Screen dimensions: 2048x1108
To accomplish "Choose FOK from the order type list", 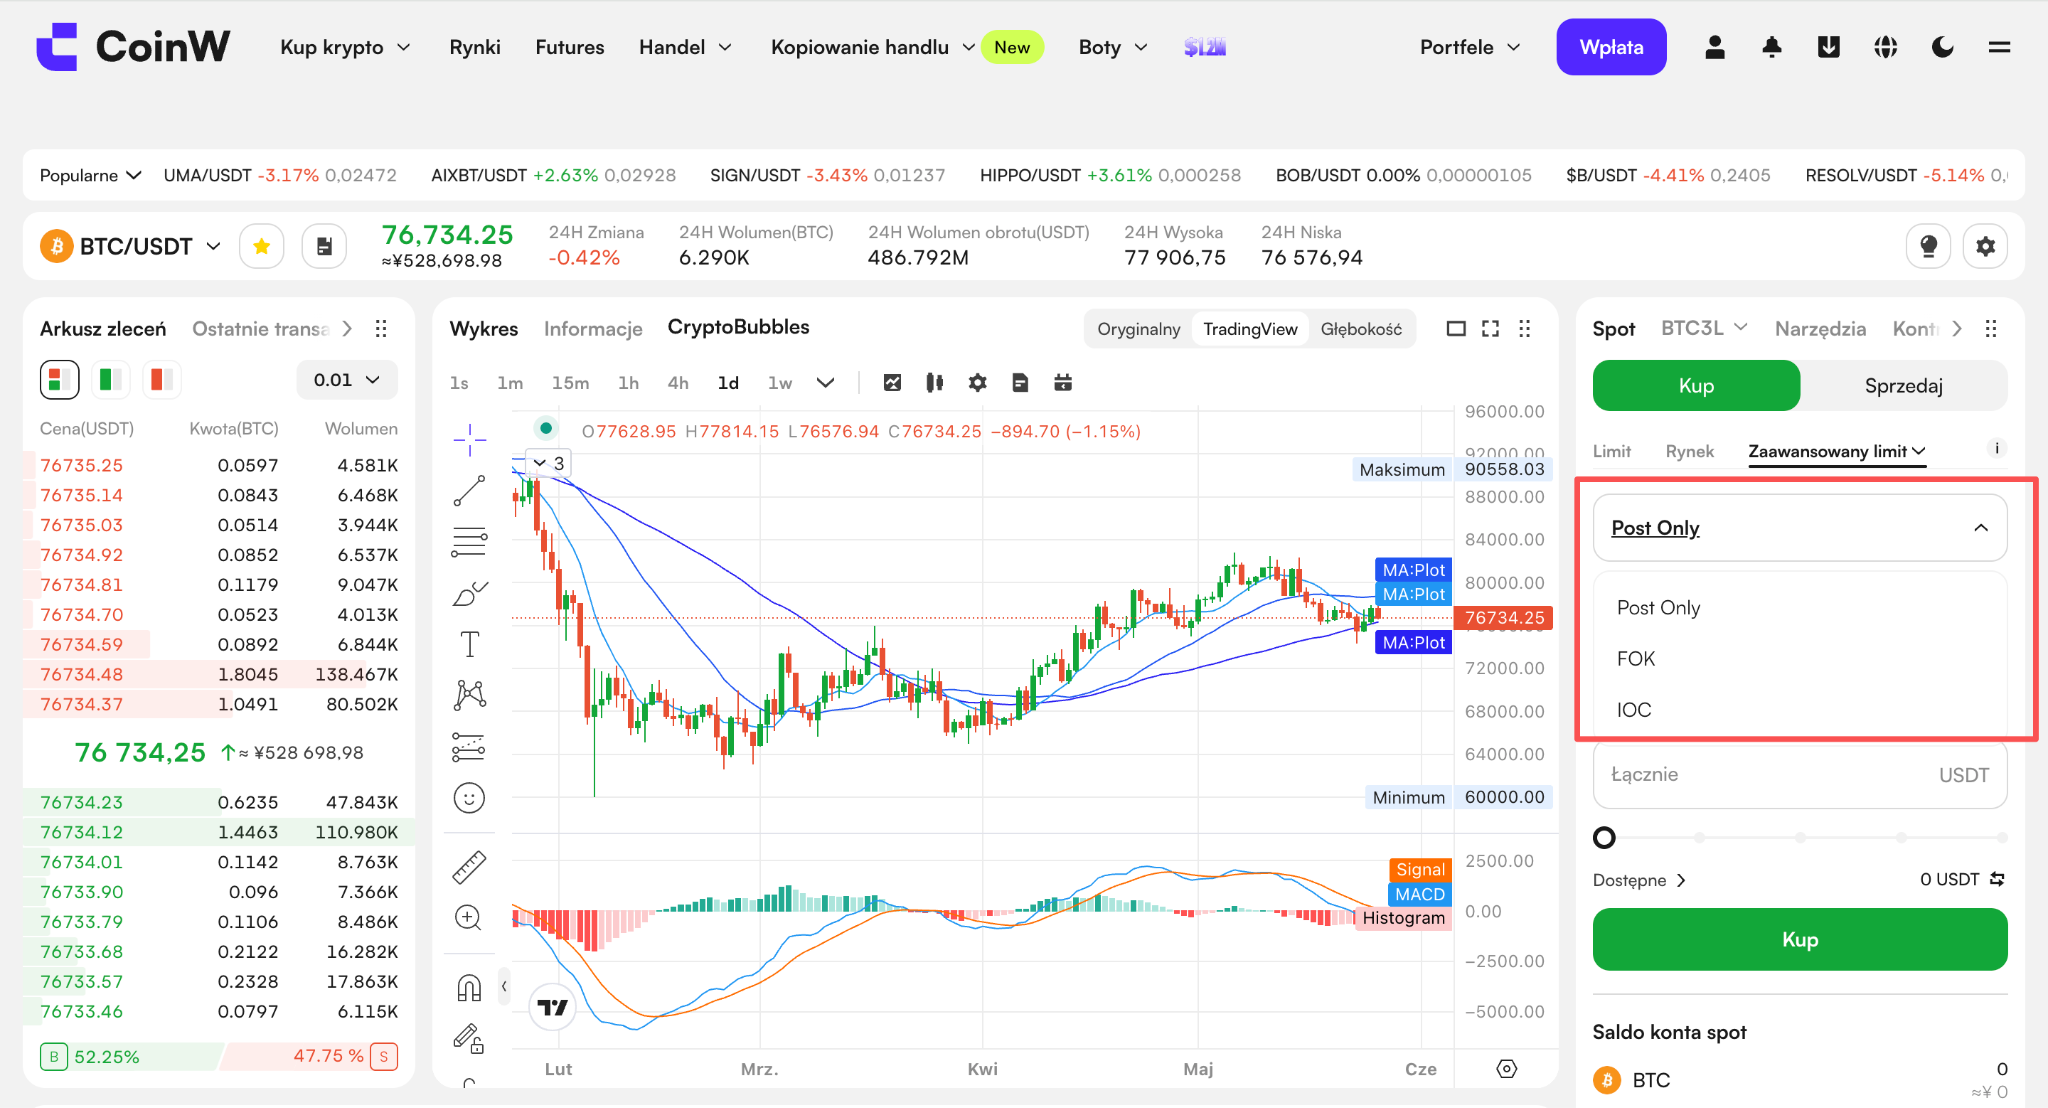I will 1636,659.
